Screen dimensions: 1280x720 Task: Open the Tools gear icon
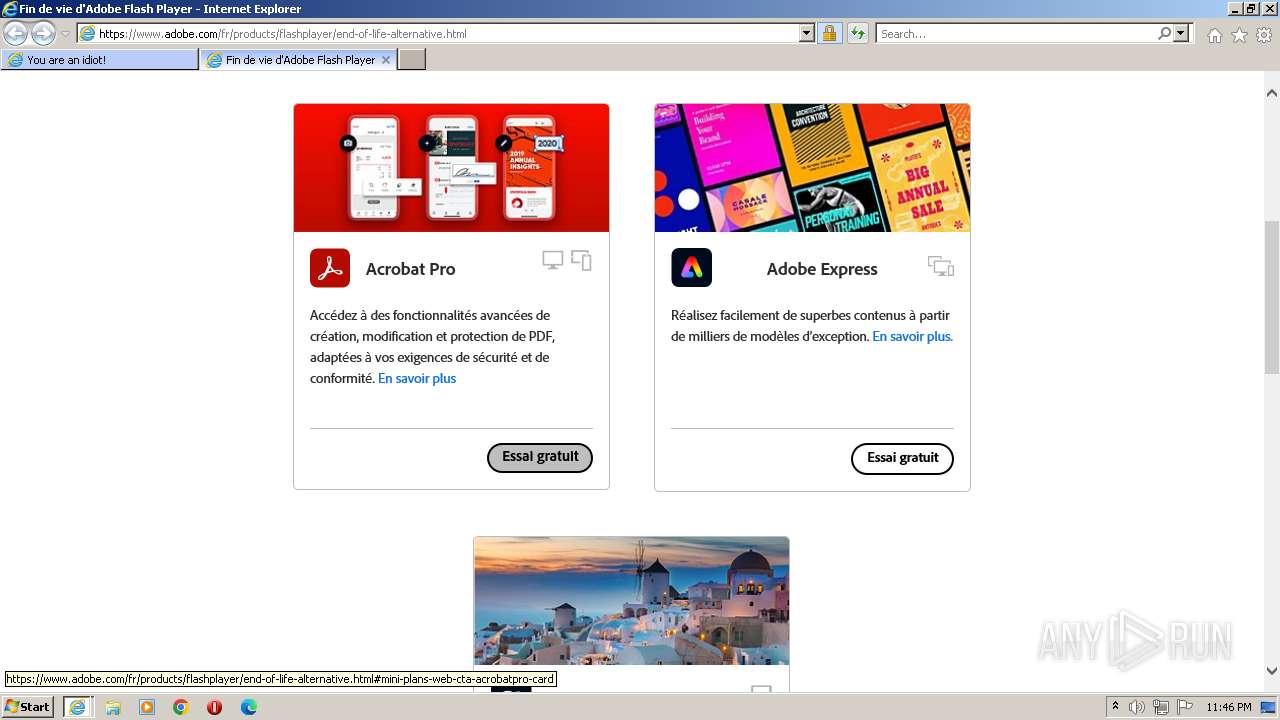[x=1264, y=35]
